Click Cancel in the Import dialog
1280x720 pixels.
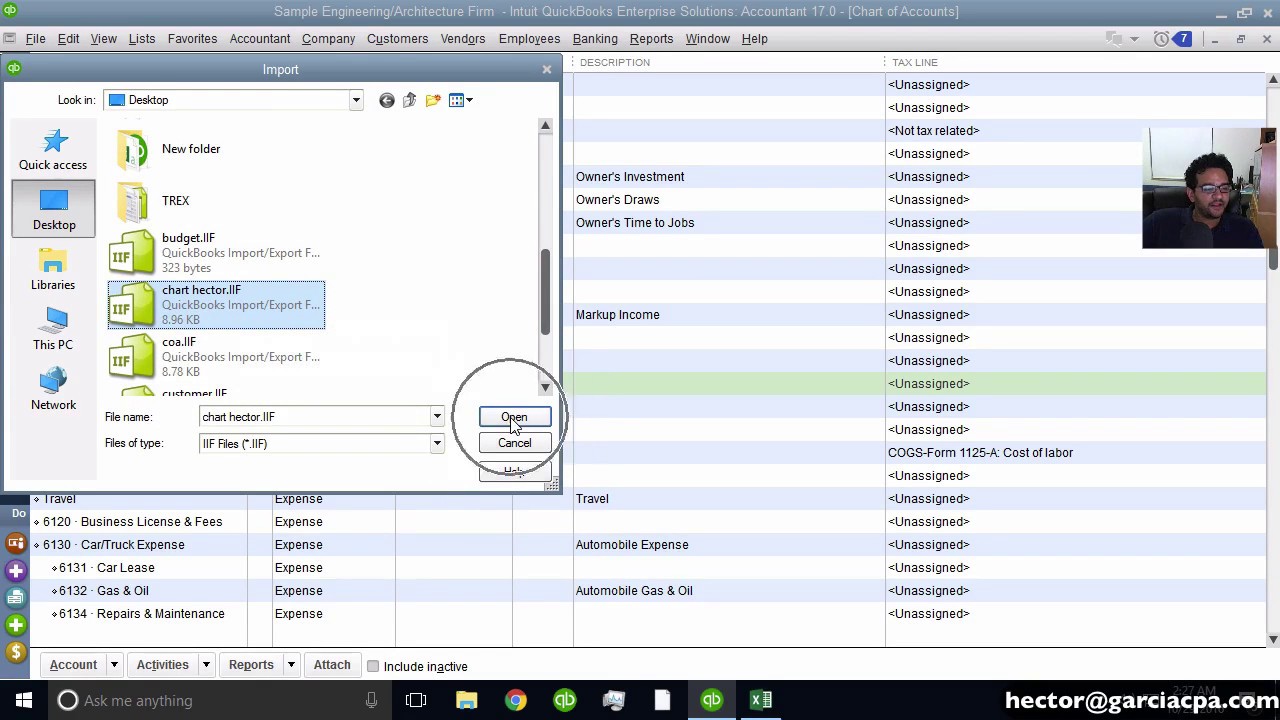(x=514, y=443)
